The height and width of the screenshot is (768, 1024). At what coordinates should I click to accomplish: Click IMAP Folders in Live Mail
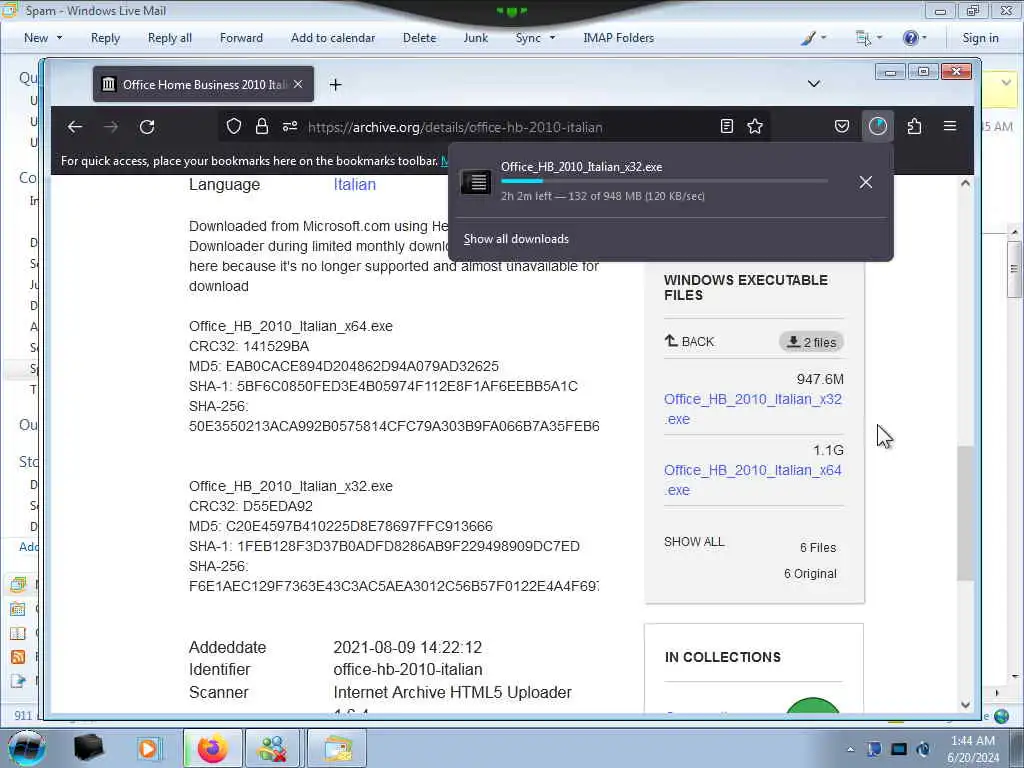[618, 38]
